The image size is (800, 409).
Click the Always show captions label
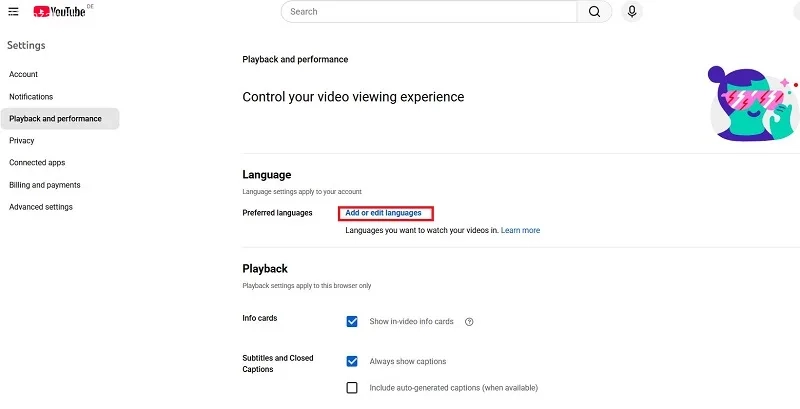pyautogui.click(x=408, y=362)
